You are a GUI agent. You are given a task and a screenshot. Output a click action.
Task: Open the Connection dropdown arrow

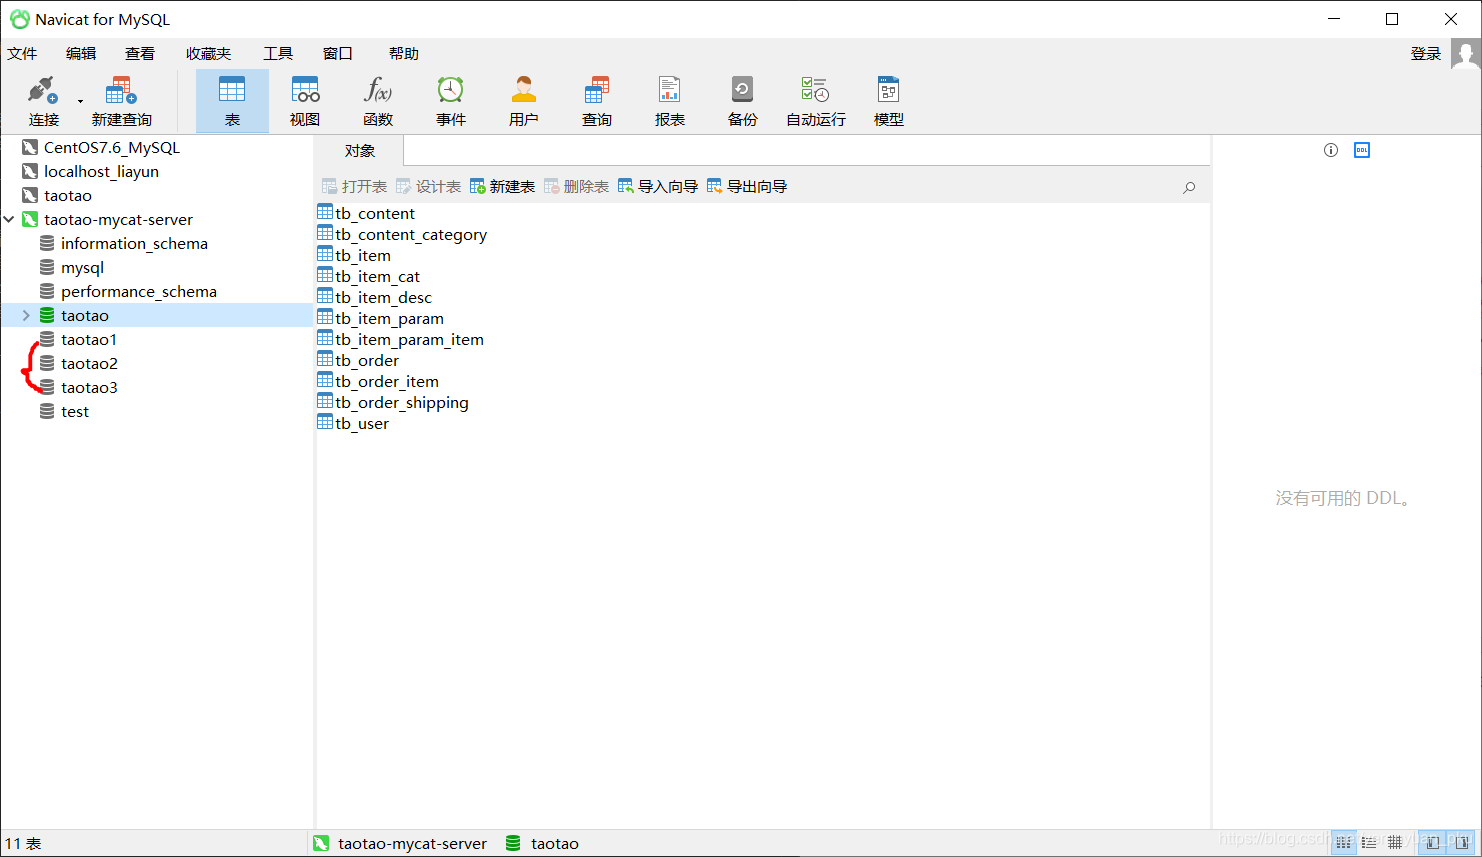pyautogui.click(x=80, y=101)
